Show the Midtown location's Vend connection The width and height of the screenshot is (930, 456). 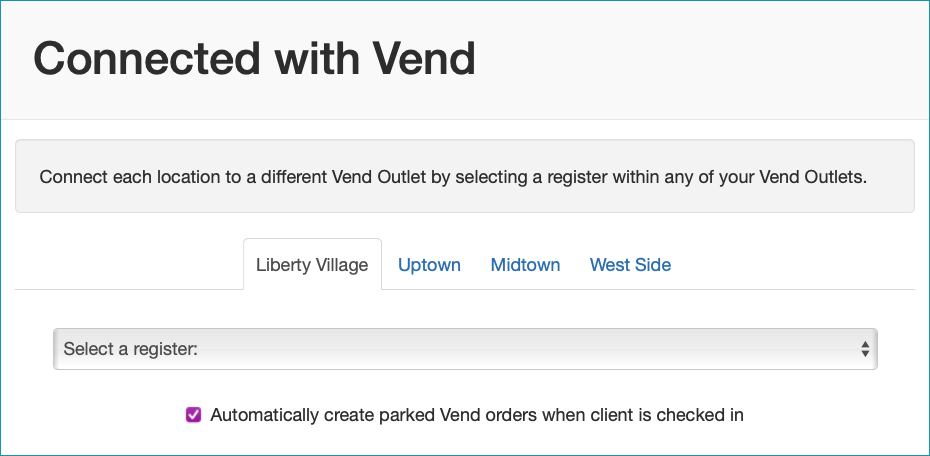(x=525, y=265)
